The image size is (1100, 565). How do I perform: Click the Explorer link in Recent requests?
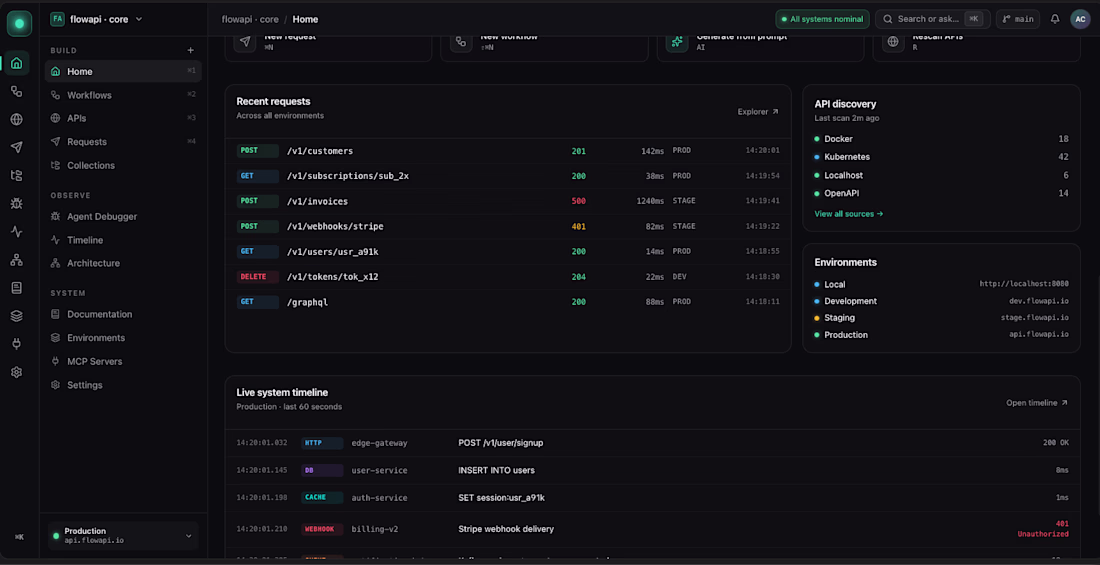pos(758,112)
